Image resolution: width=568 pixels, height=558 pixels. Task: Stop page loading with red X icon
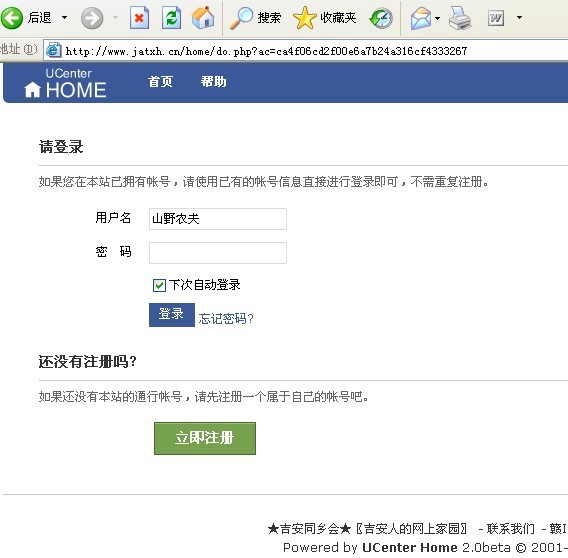139,18
